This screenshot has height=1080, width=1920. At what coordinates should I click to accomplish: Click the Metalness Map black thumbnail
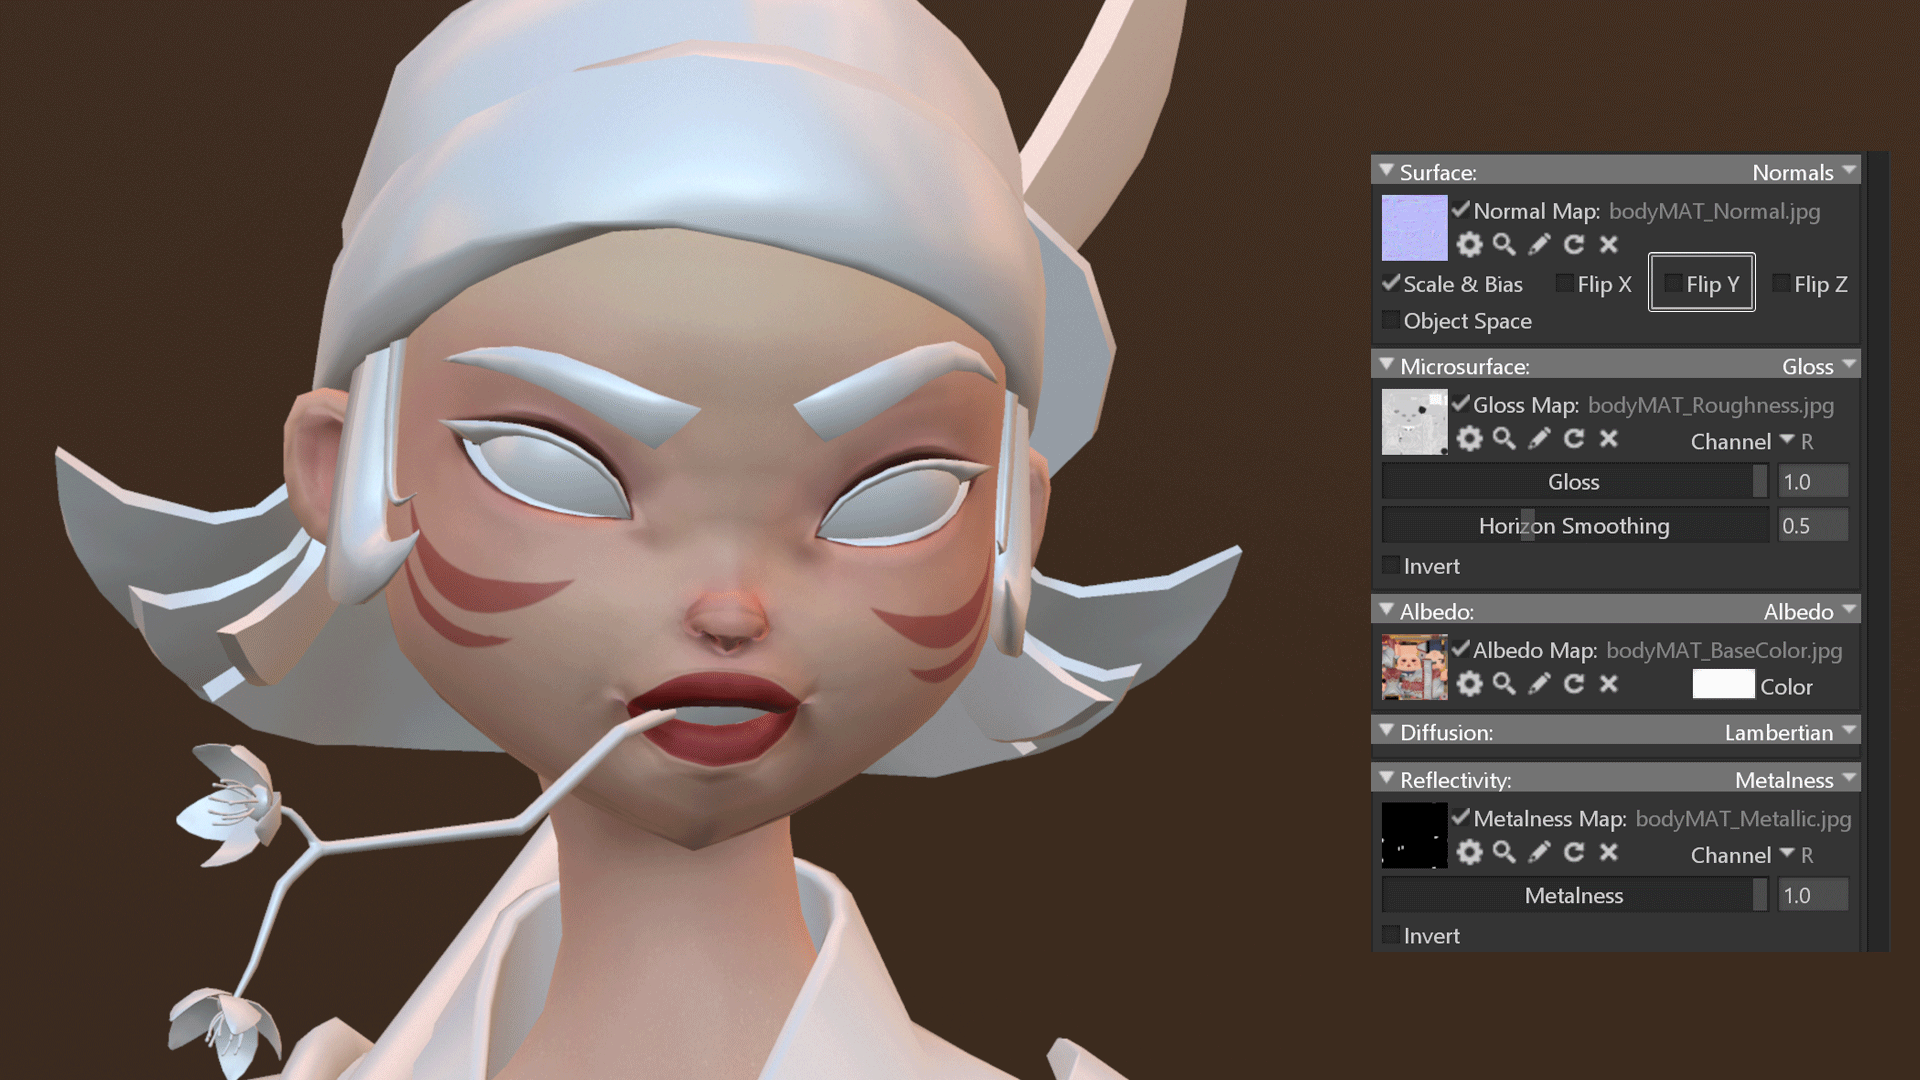click(1414, 835)
